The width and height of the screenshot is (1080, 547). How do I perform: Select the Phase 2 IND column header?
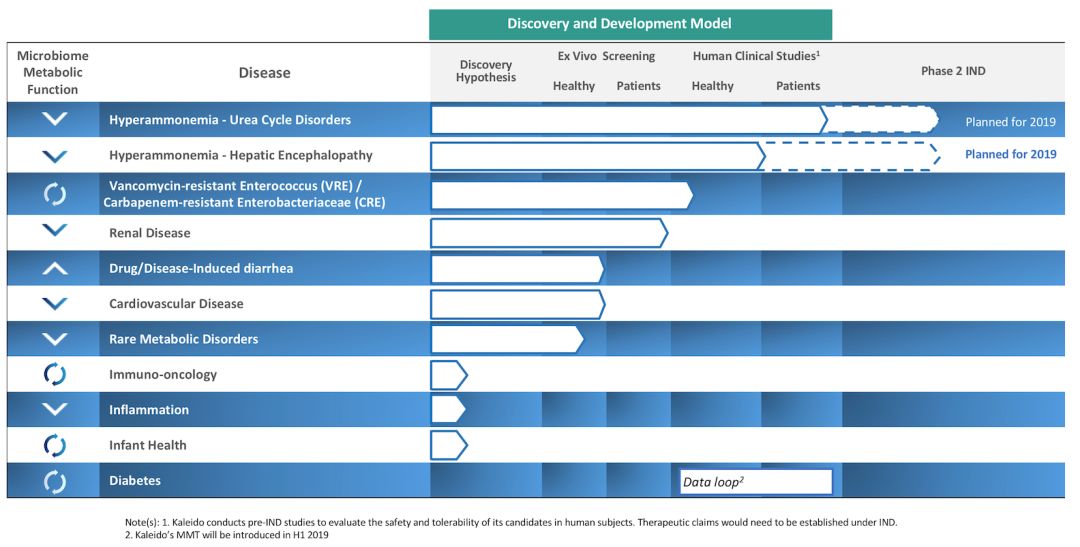click(x=953, y=71)
